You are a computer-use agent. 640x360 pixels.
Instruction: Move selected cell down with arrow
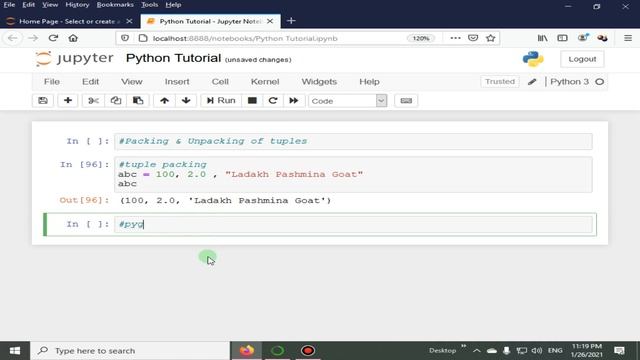click(x=186, y=100)
